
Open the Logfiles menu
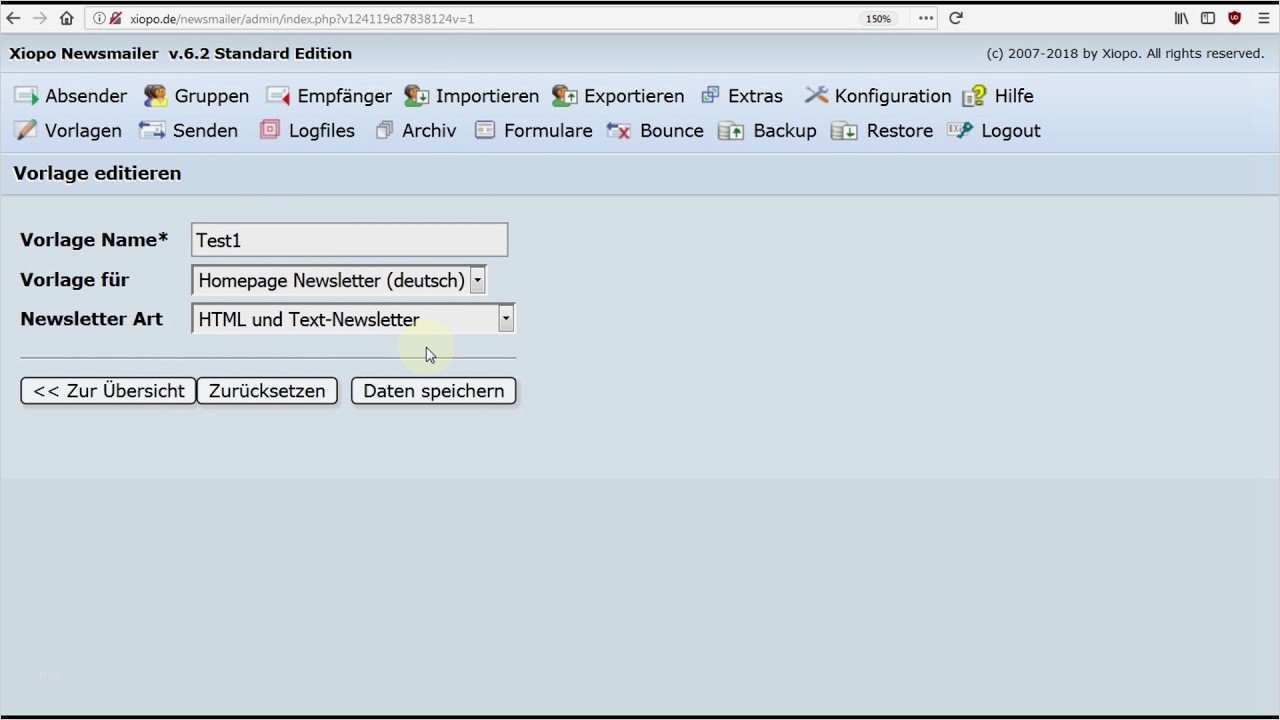pyautogui.click(x=322, y=131)
